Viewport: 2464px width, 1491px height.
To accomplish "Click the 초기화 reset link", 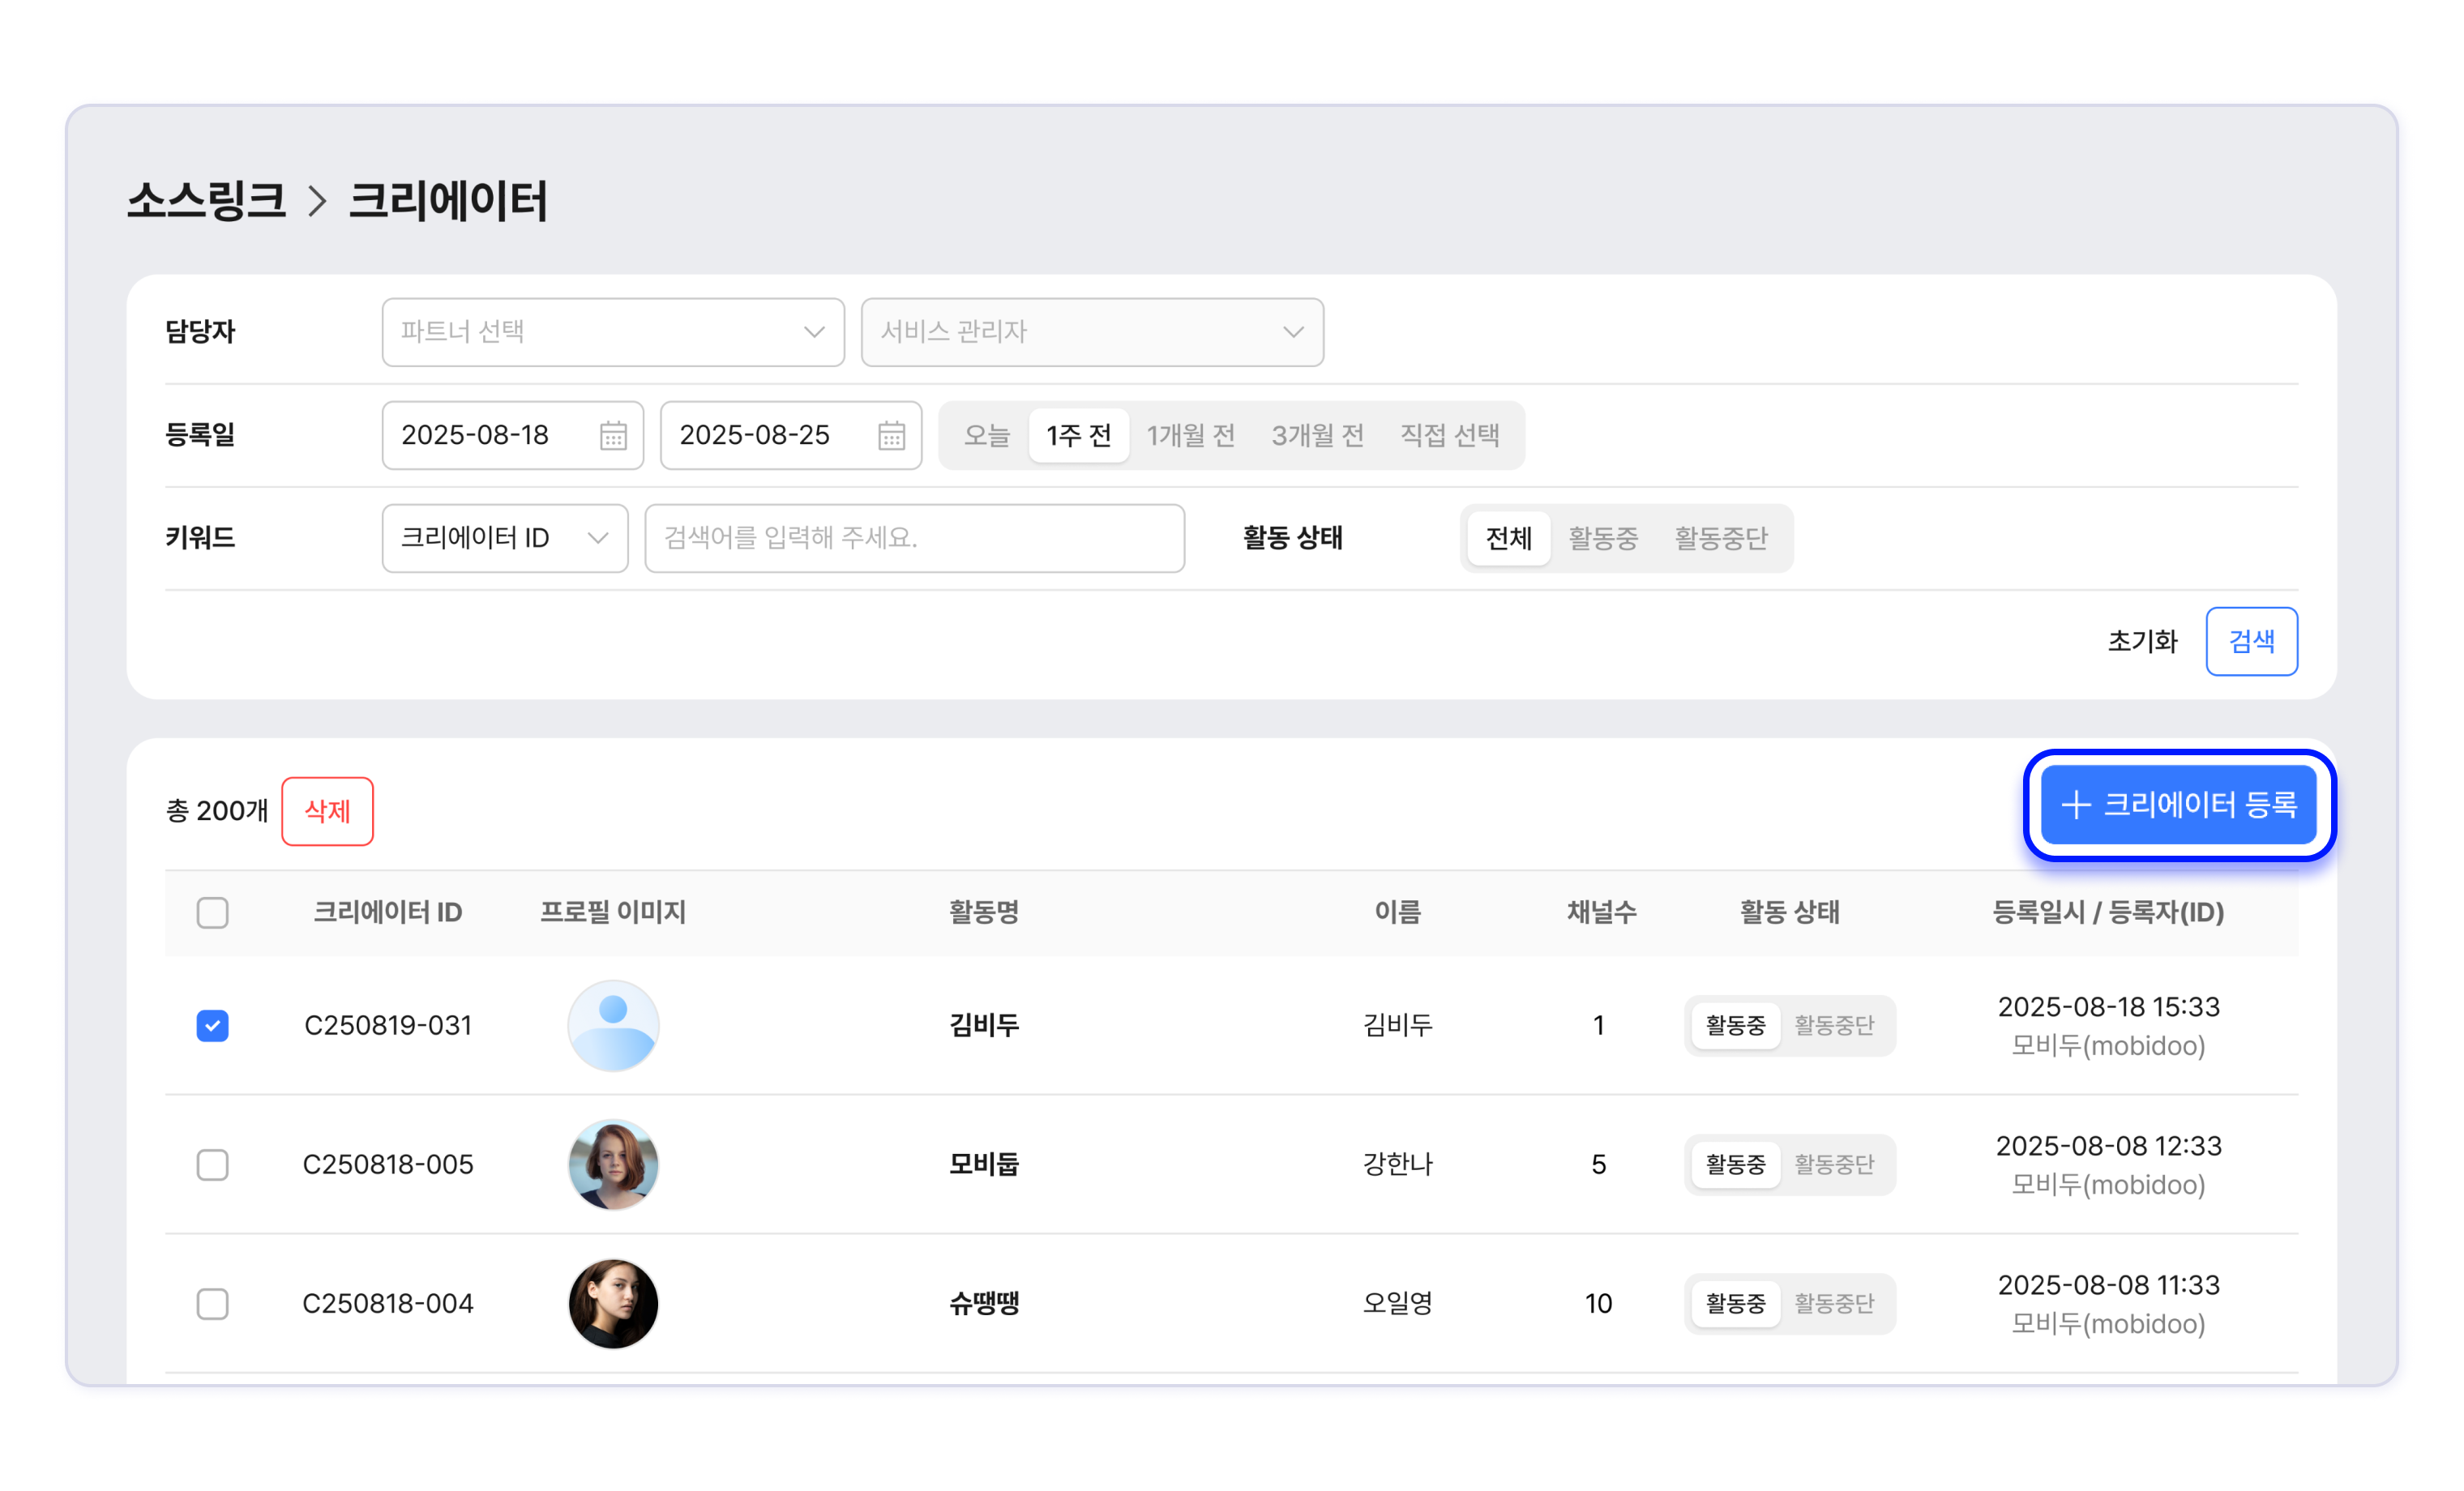I will [2142, 641].
